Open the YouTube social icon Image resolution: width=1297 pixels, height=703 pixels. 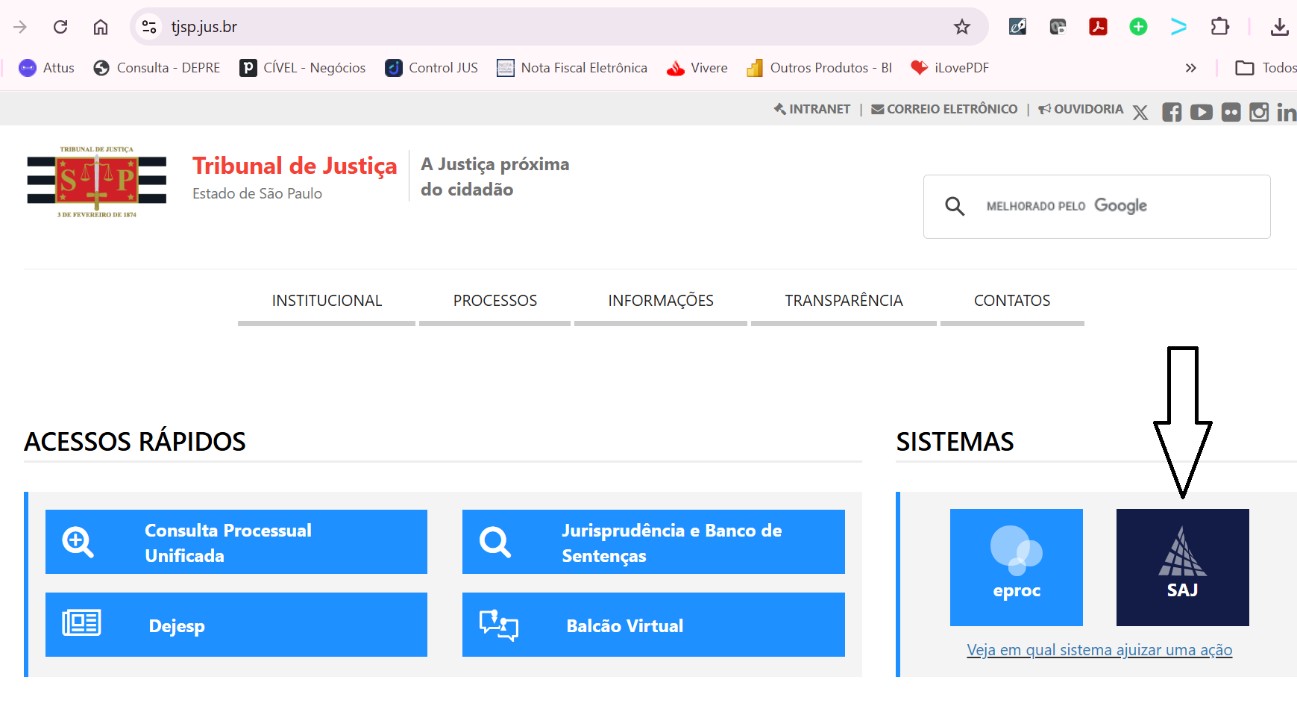[1201, 113]
